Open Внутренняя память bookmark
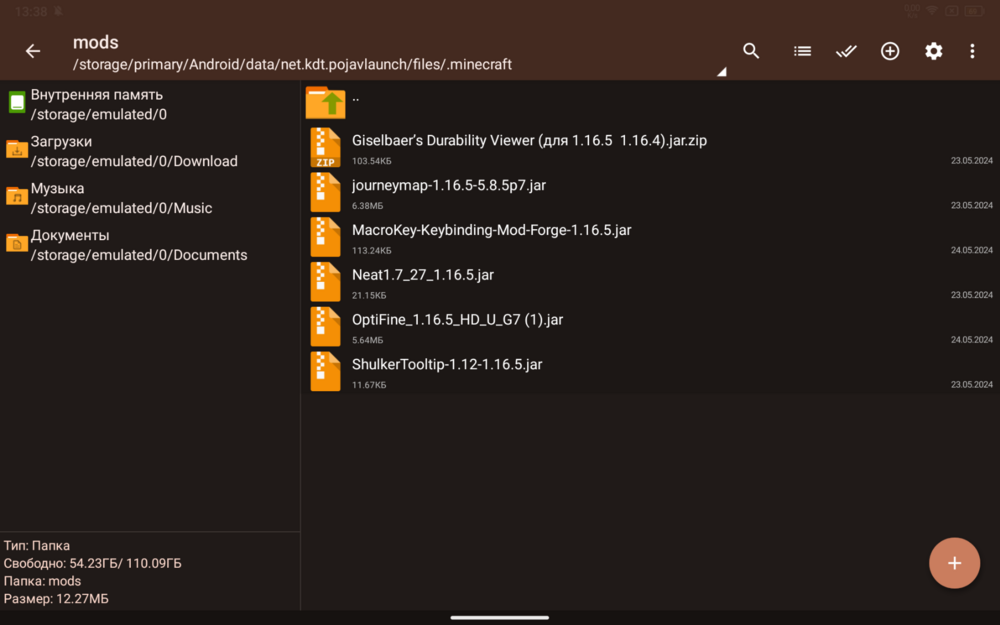Viewport: 1000px width, 625px height. [150, 104]
